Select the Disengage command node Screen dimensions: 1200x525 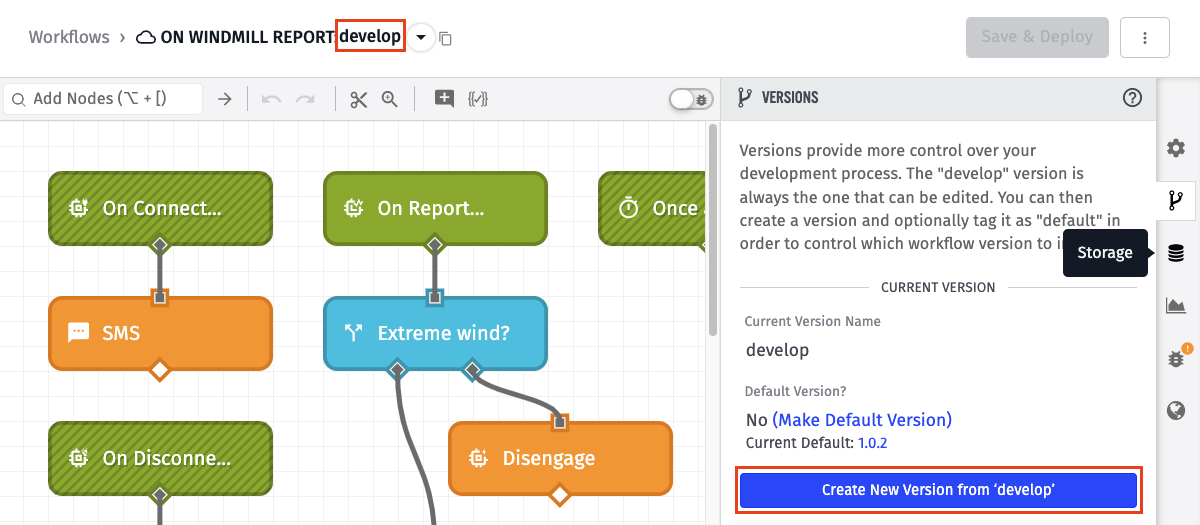560,458
